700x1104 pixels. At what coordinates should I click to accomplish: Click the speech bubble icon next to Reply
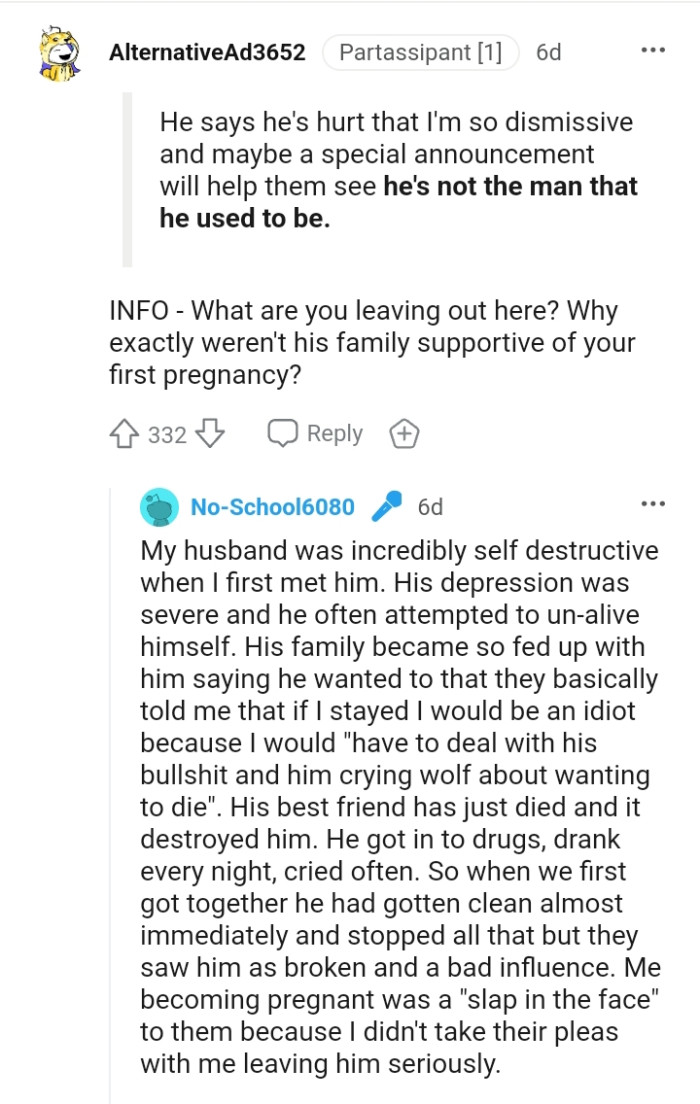click(284, 433)
